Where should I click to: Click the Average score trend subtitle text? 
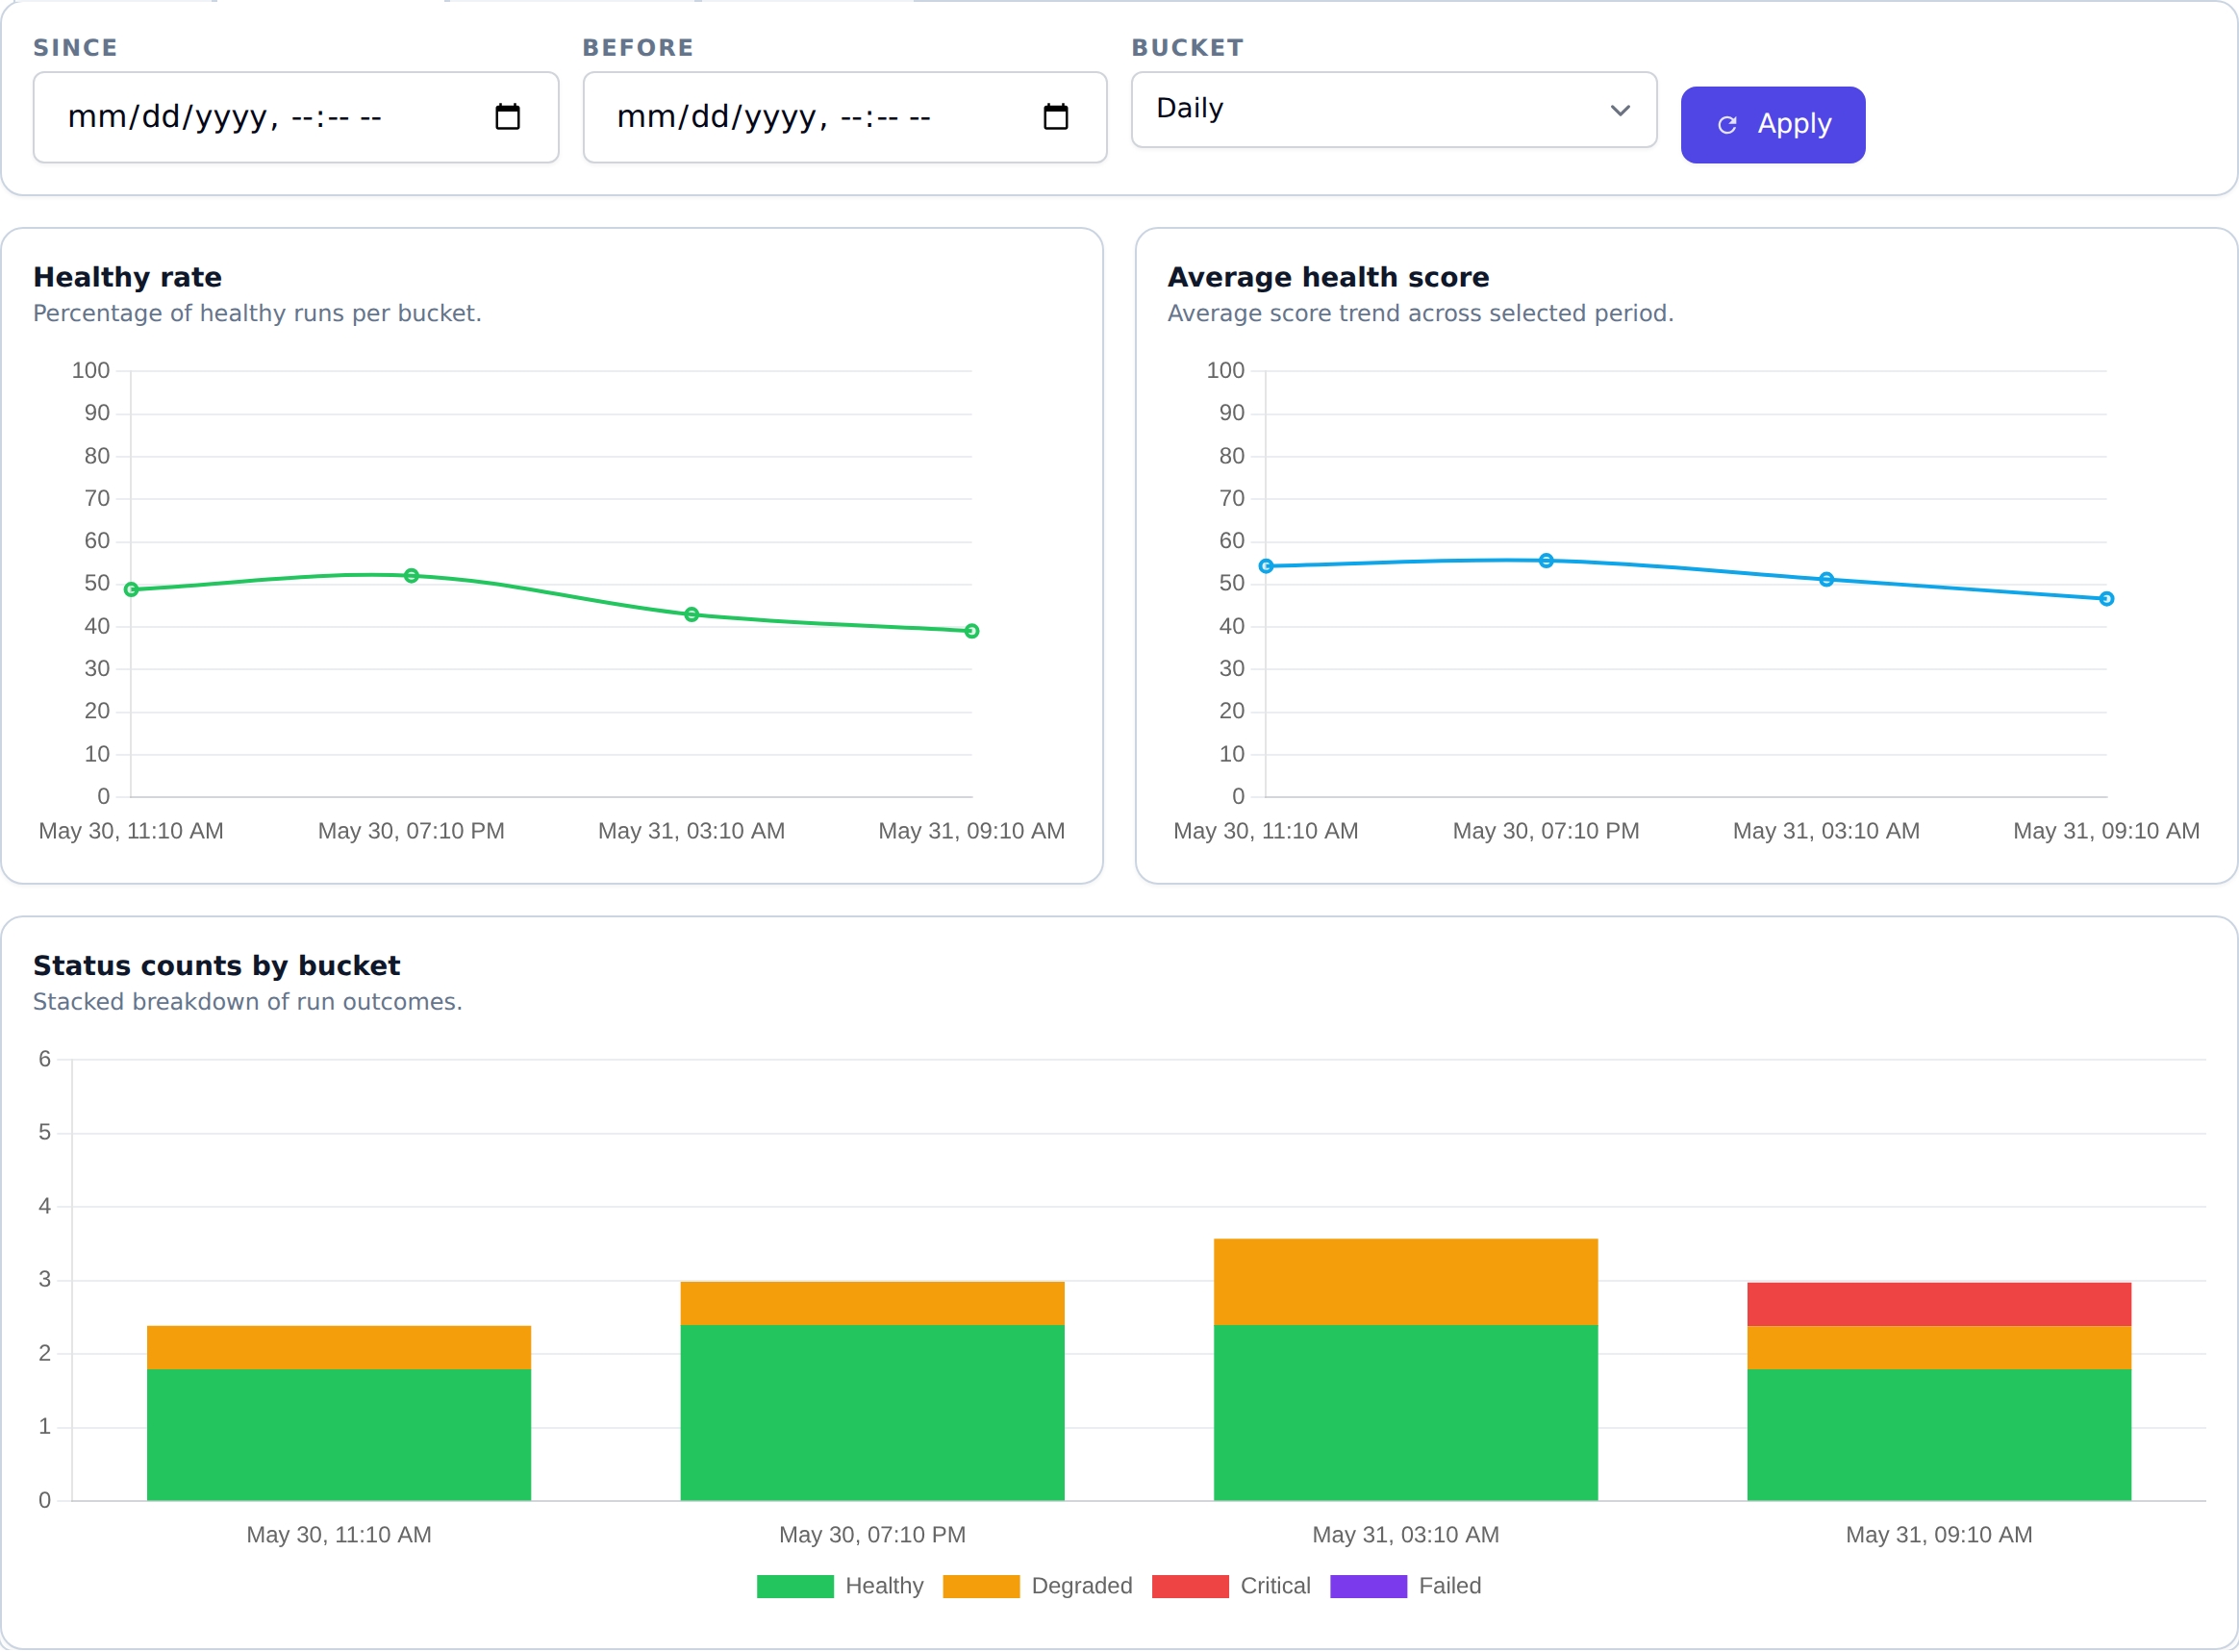click(1420, 313)
